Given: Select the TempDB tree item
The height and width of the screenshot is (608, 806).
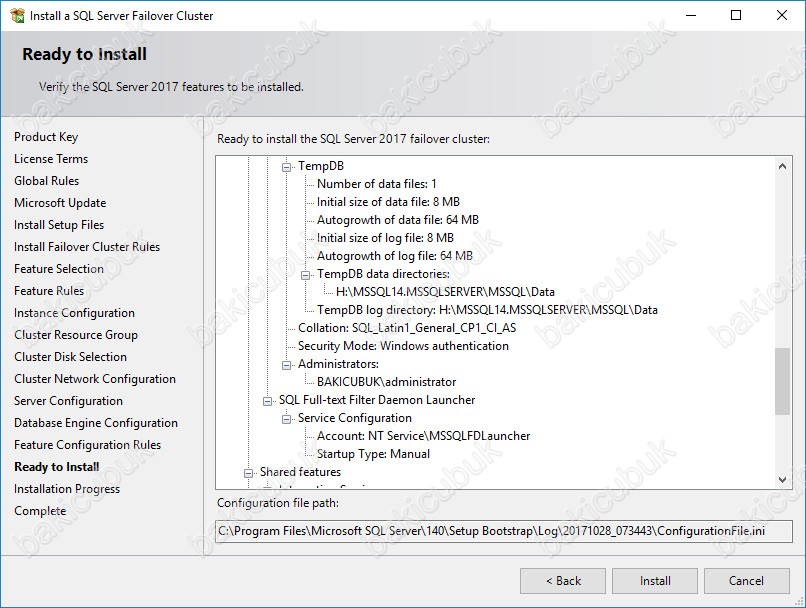Looking at the screenshot, I should (321, 166).
